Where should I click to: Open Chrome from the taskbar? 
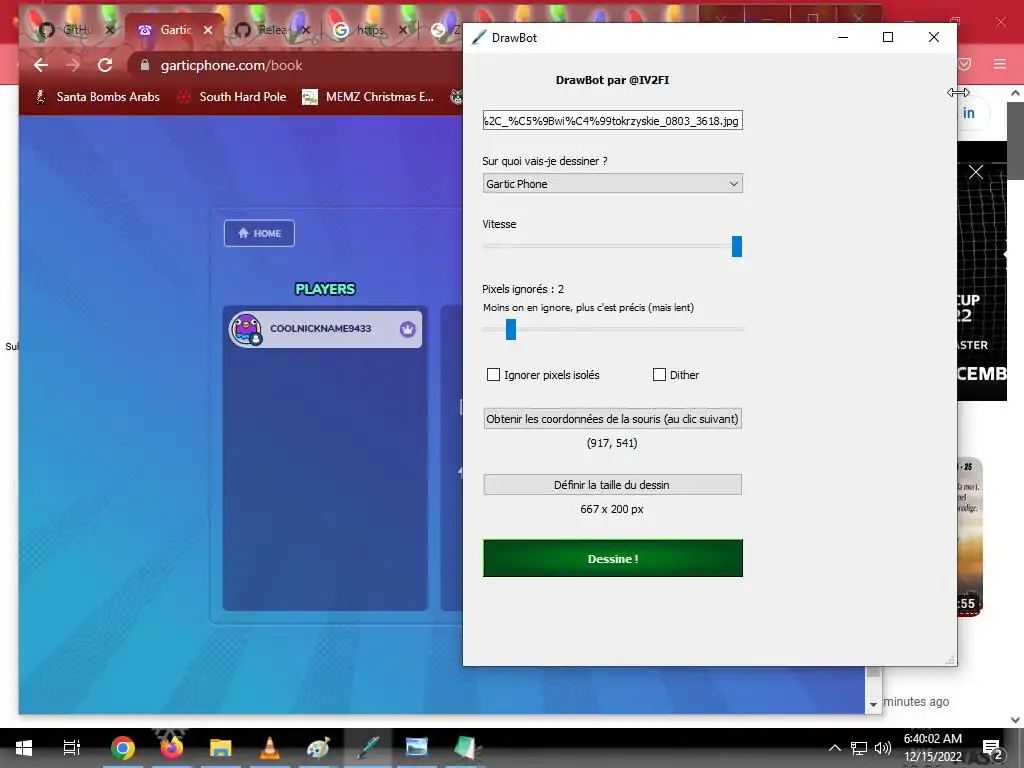pyautogui.click(x=122, y=748)
